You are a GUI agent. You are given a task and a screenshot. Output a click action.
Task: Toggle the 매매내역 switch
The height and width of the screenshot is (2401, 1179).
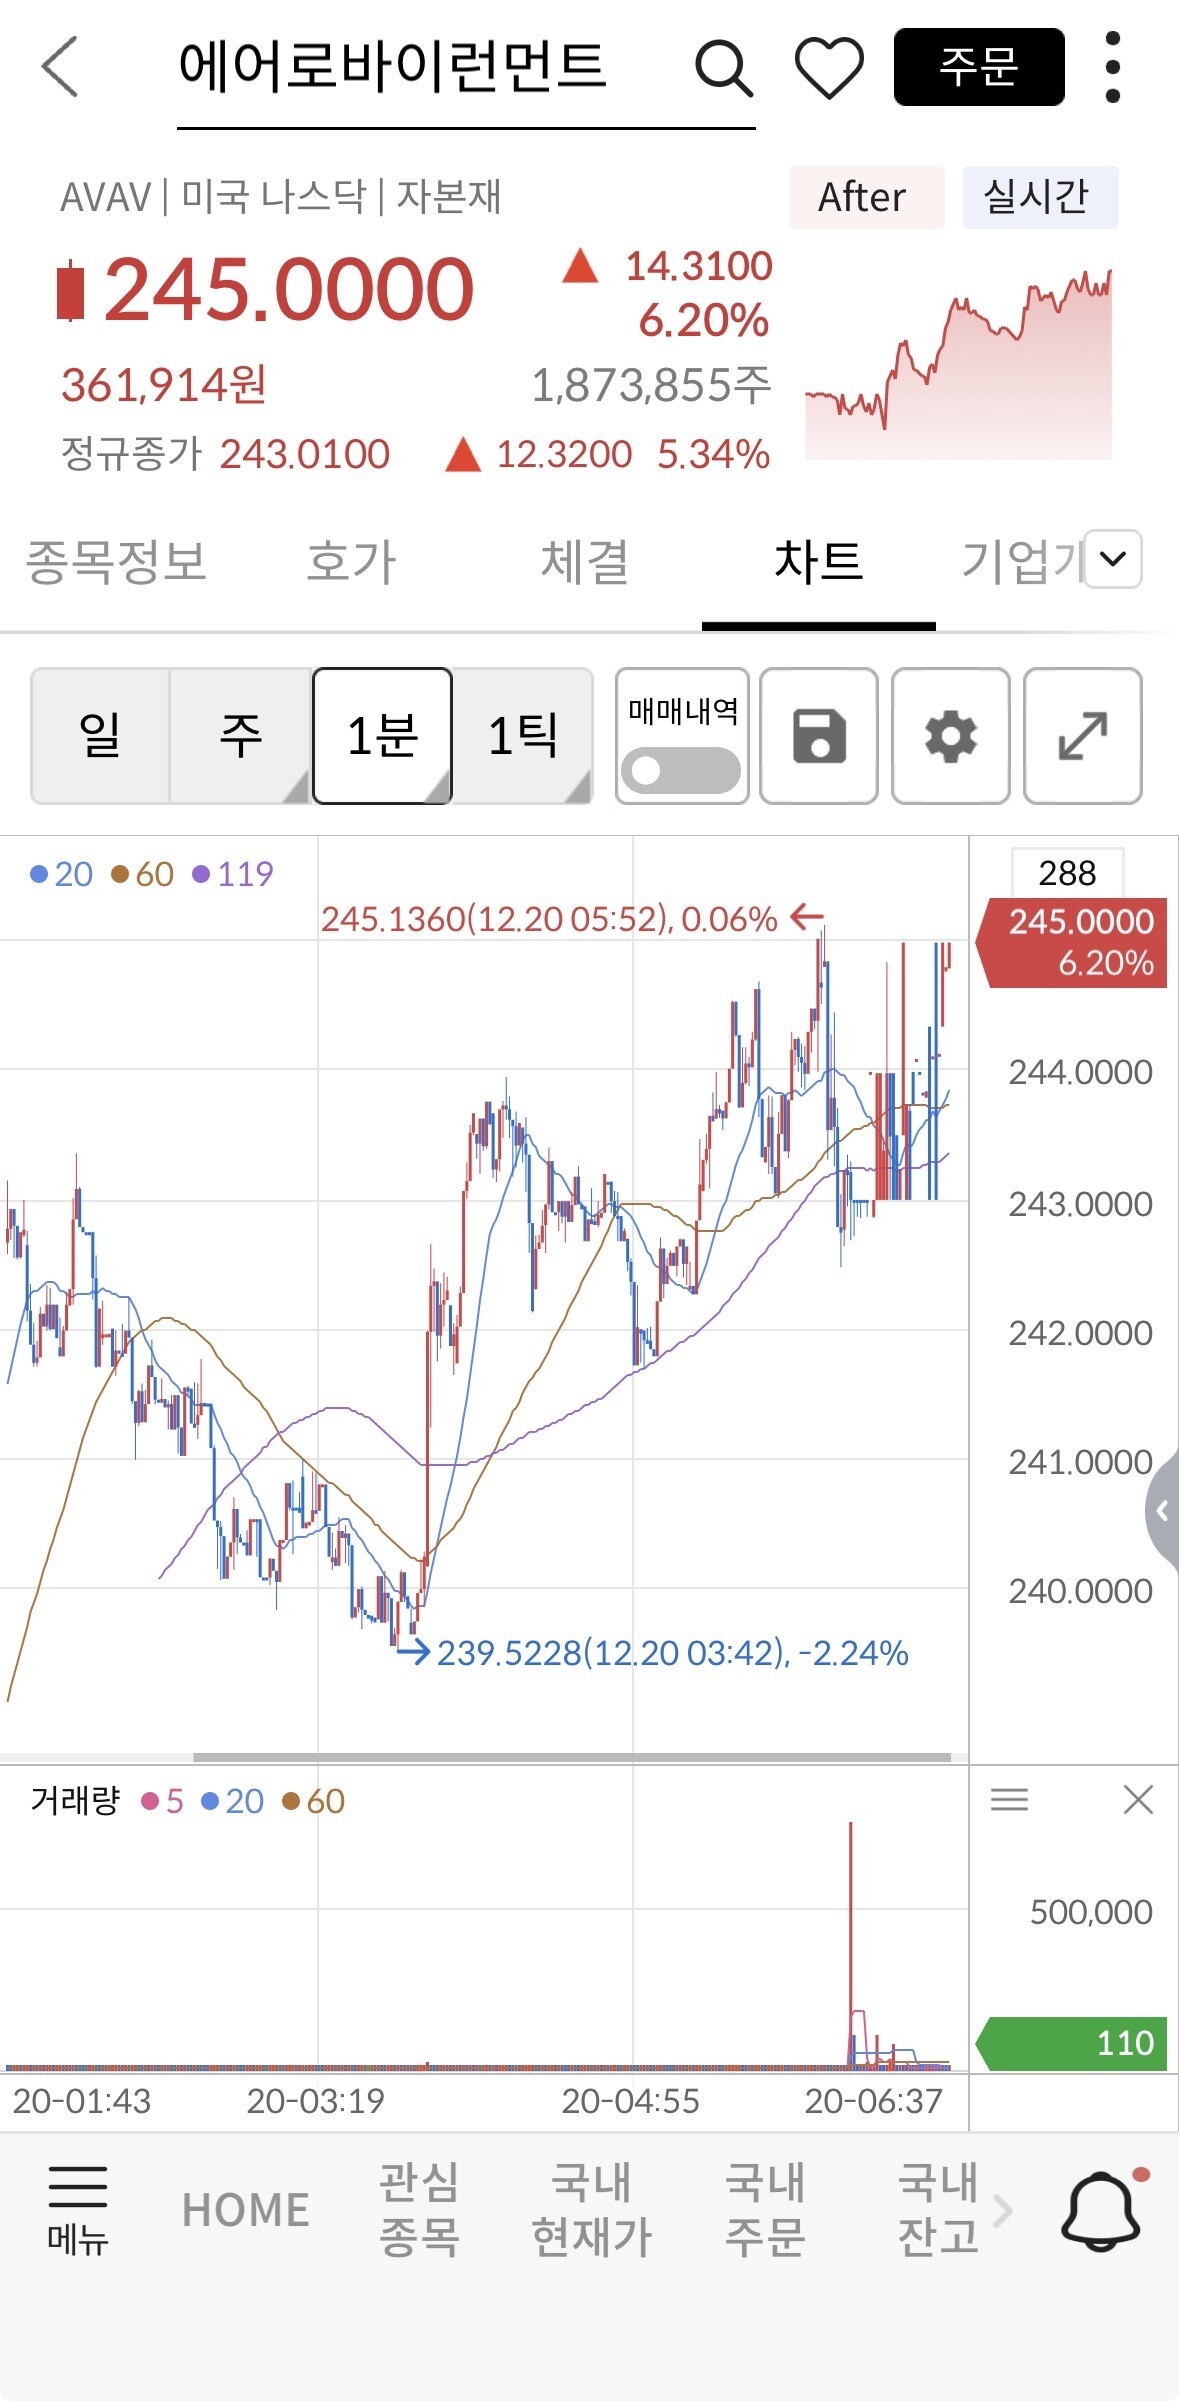click(x=681, y=770)
